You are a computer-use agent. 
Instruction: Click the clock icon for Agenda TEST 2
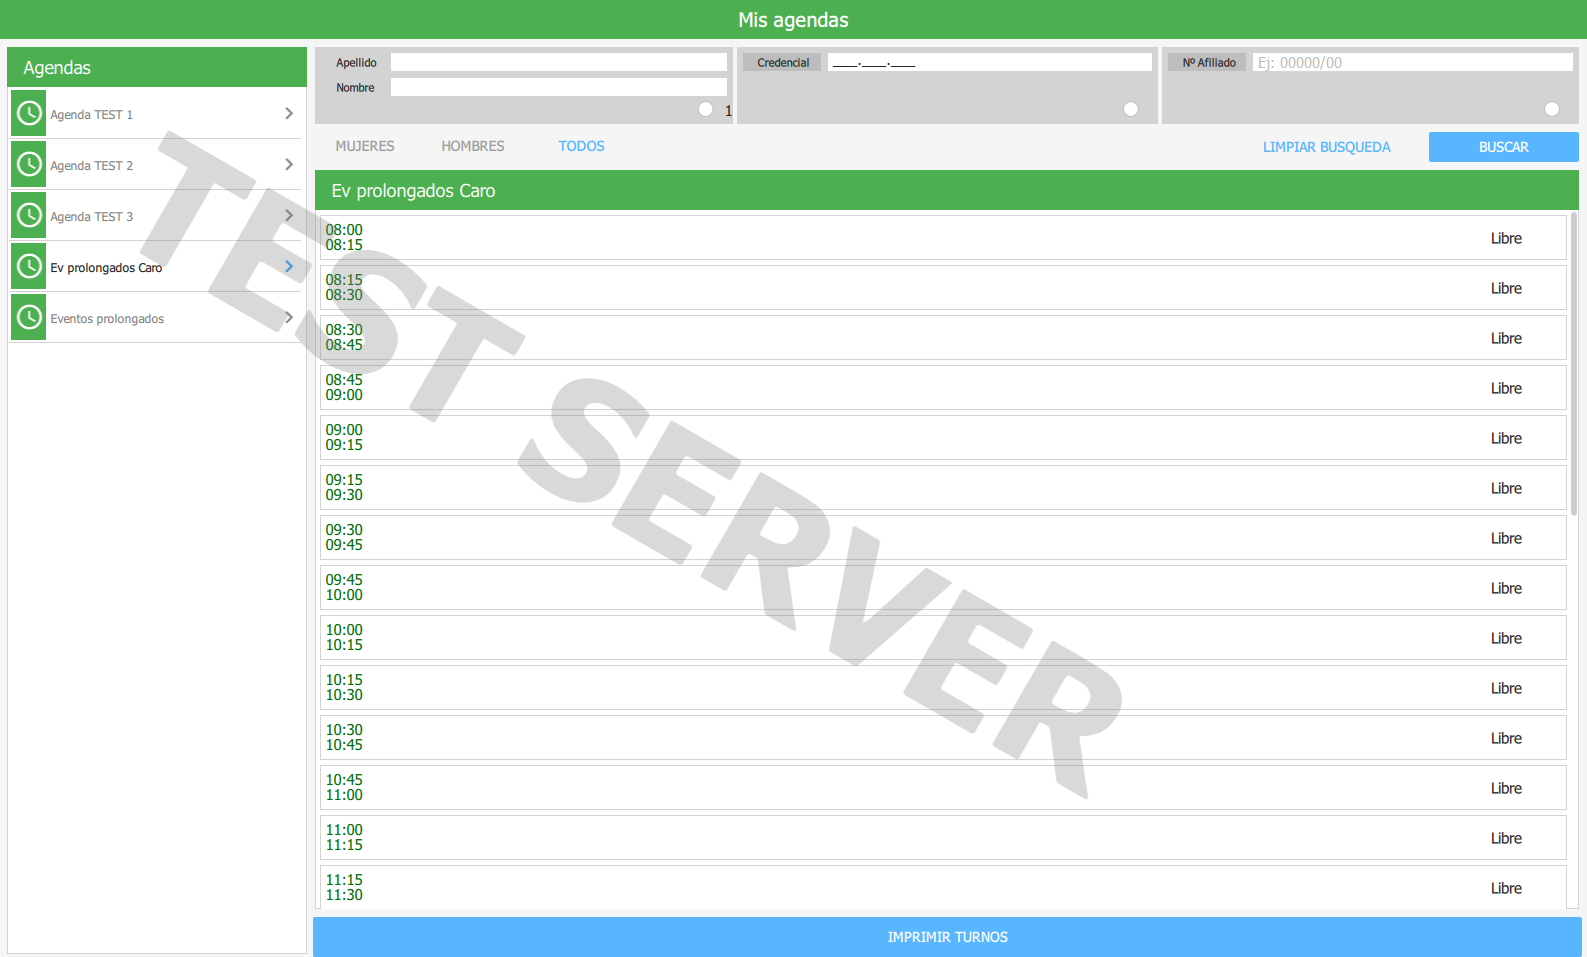tap(29, 164)
